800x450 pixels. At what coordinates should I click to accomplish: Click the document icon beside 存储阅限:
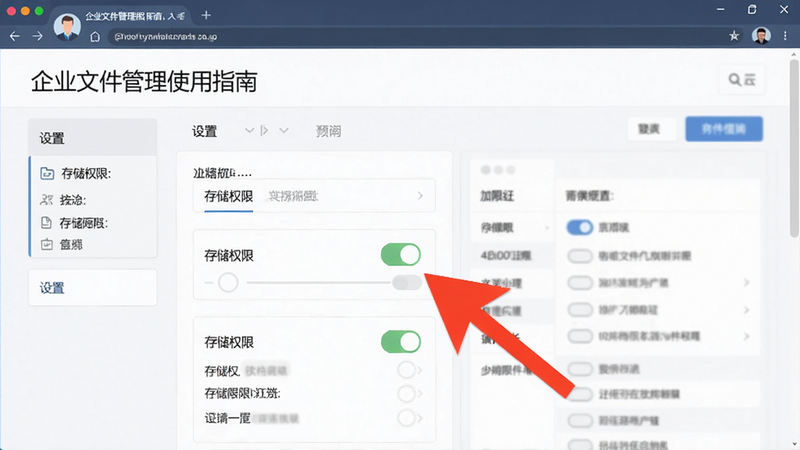click(x=46, y=222)
